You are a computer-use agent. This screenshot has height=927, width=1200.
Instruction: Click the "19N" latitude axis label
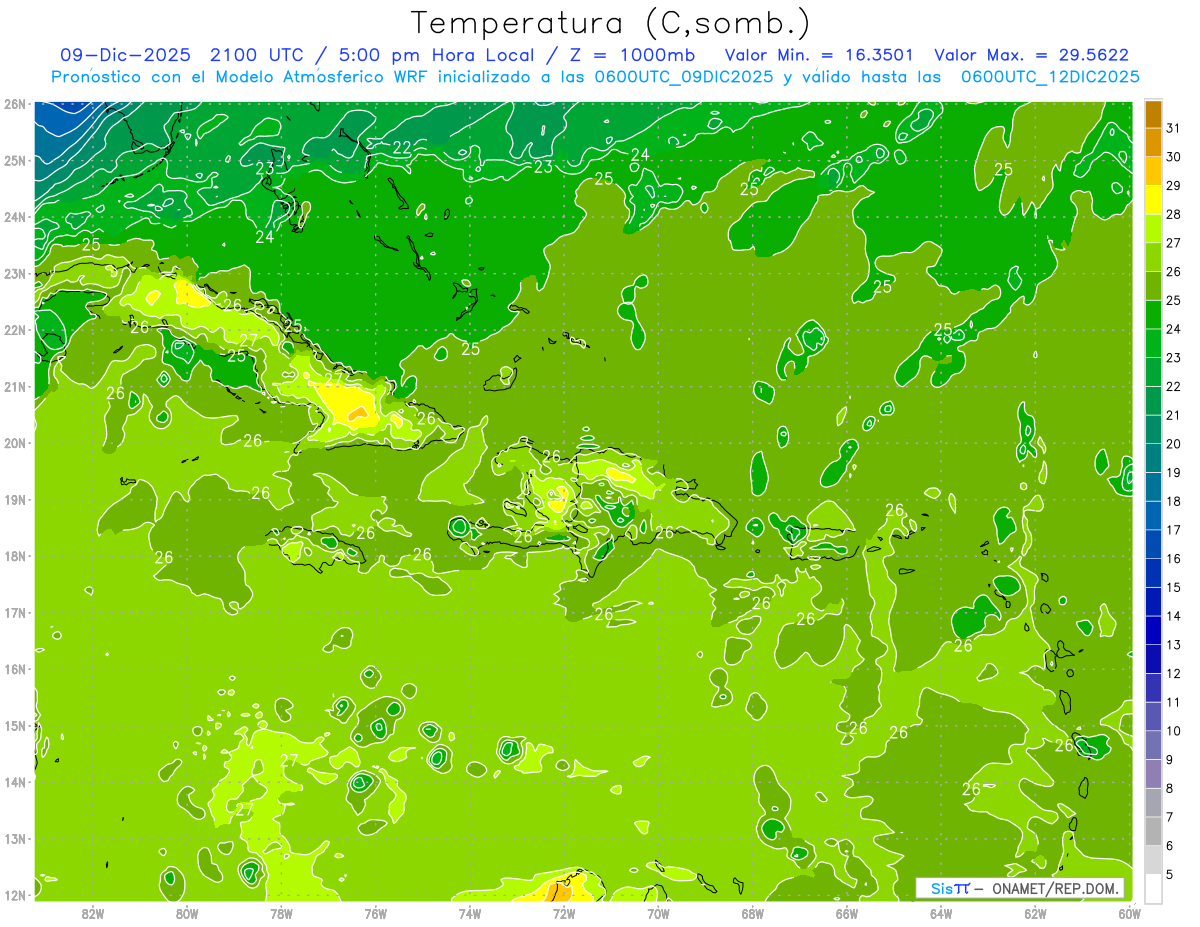[x=14, y=500]
